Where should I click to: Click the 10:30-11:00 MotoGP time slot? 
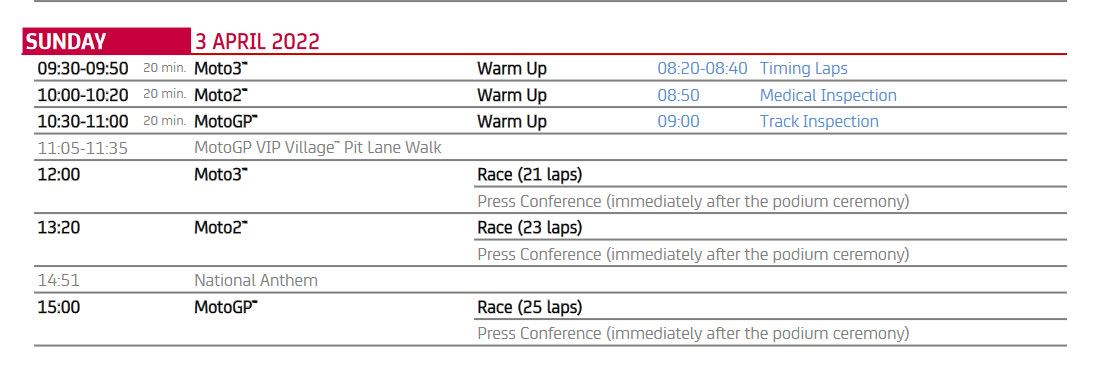(82, 122)
